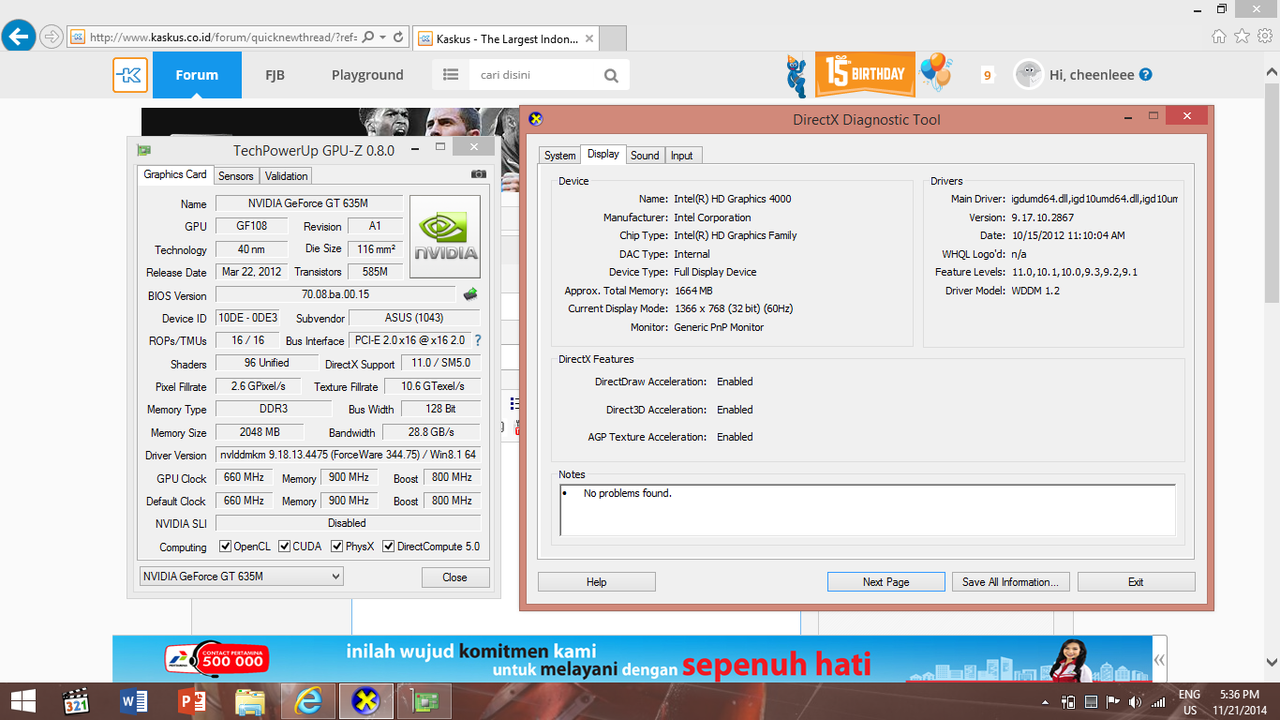Click the Close button in GPU-Z
This screenshot has width=1280, height=720.
coord(455,577)
